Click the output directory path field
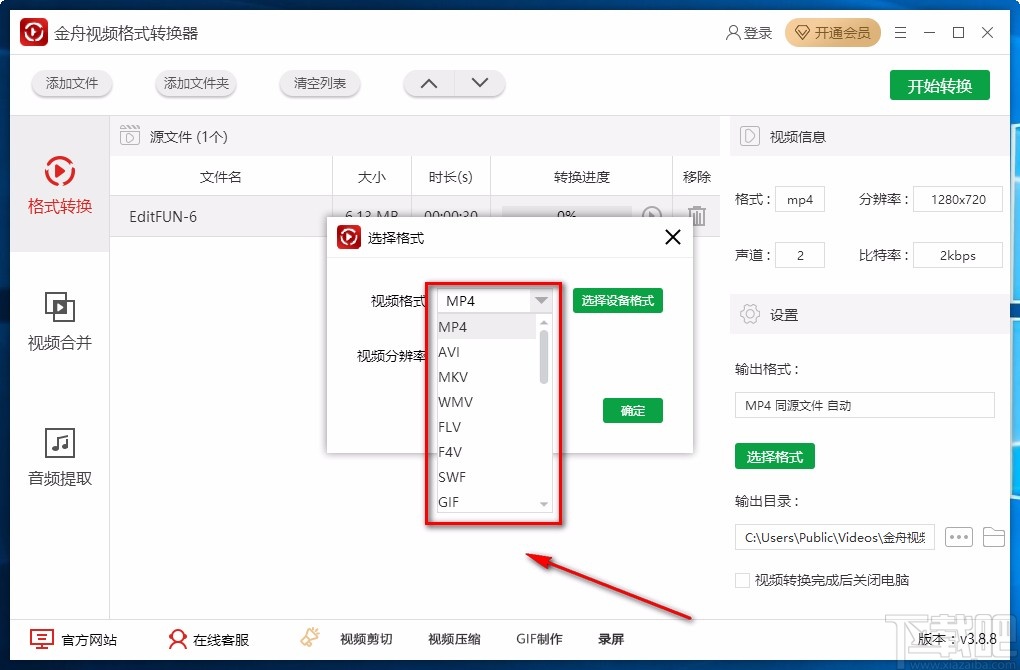This screenshot has width=1020, height=670. [x=834, y=537]
